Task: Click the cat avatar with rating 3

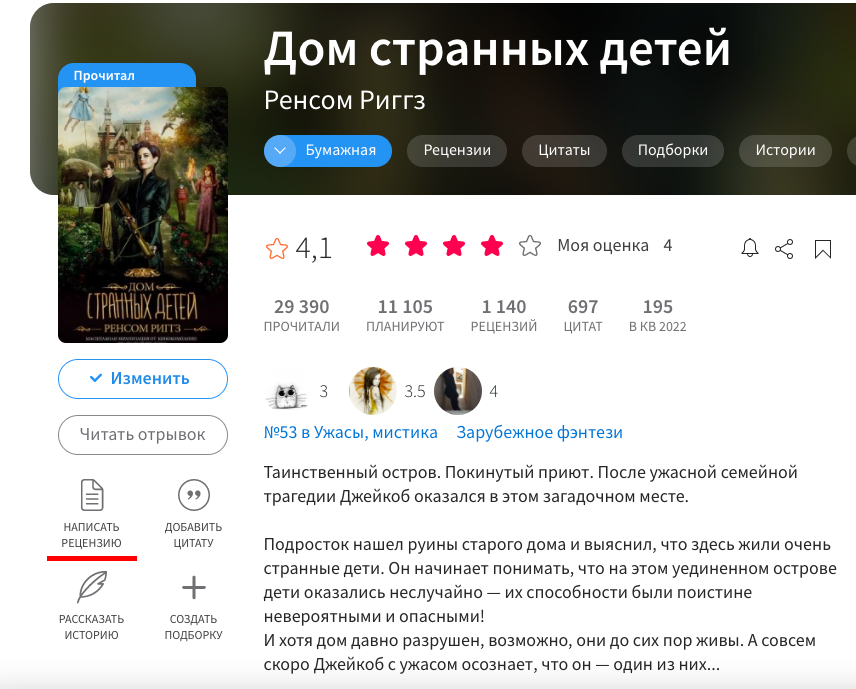Action: (288, 391)
